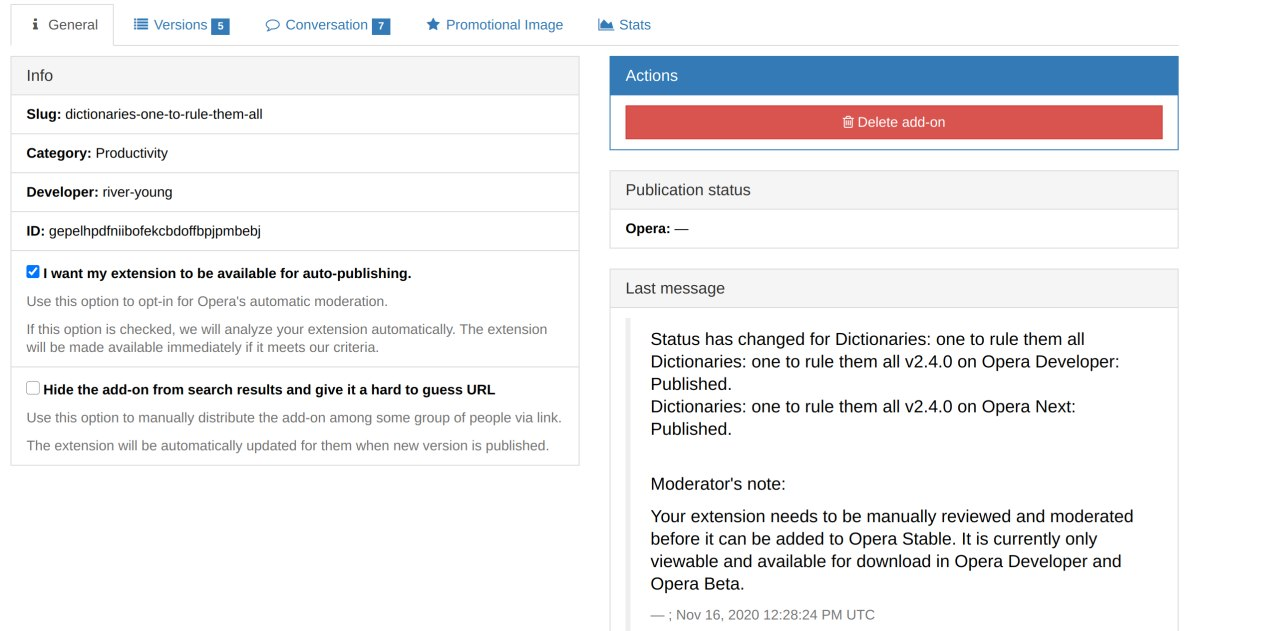
Task: Uncheck the auto-publishing checkbox
Action: coord(33,272)
